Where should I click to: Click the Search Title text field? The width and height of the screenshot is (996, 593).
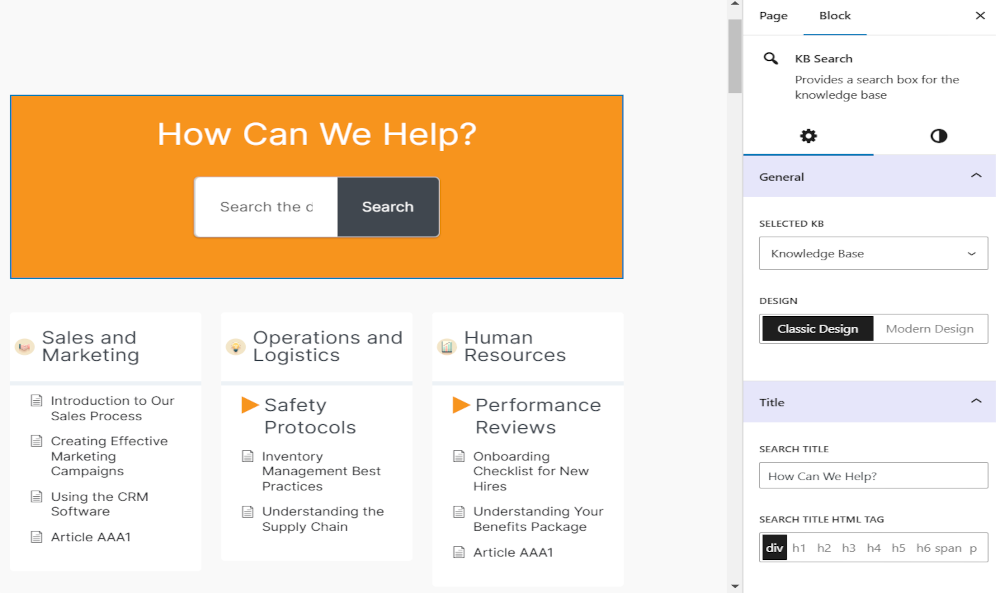[x=873, y=476]
